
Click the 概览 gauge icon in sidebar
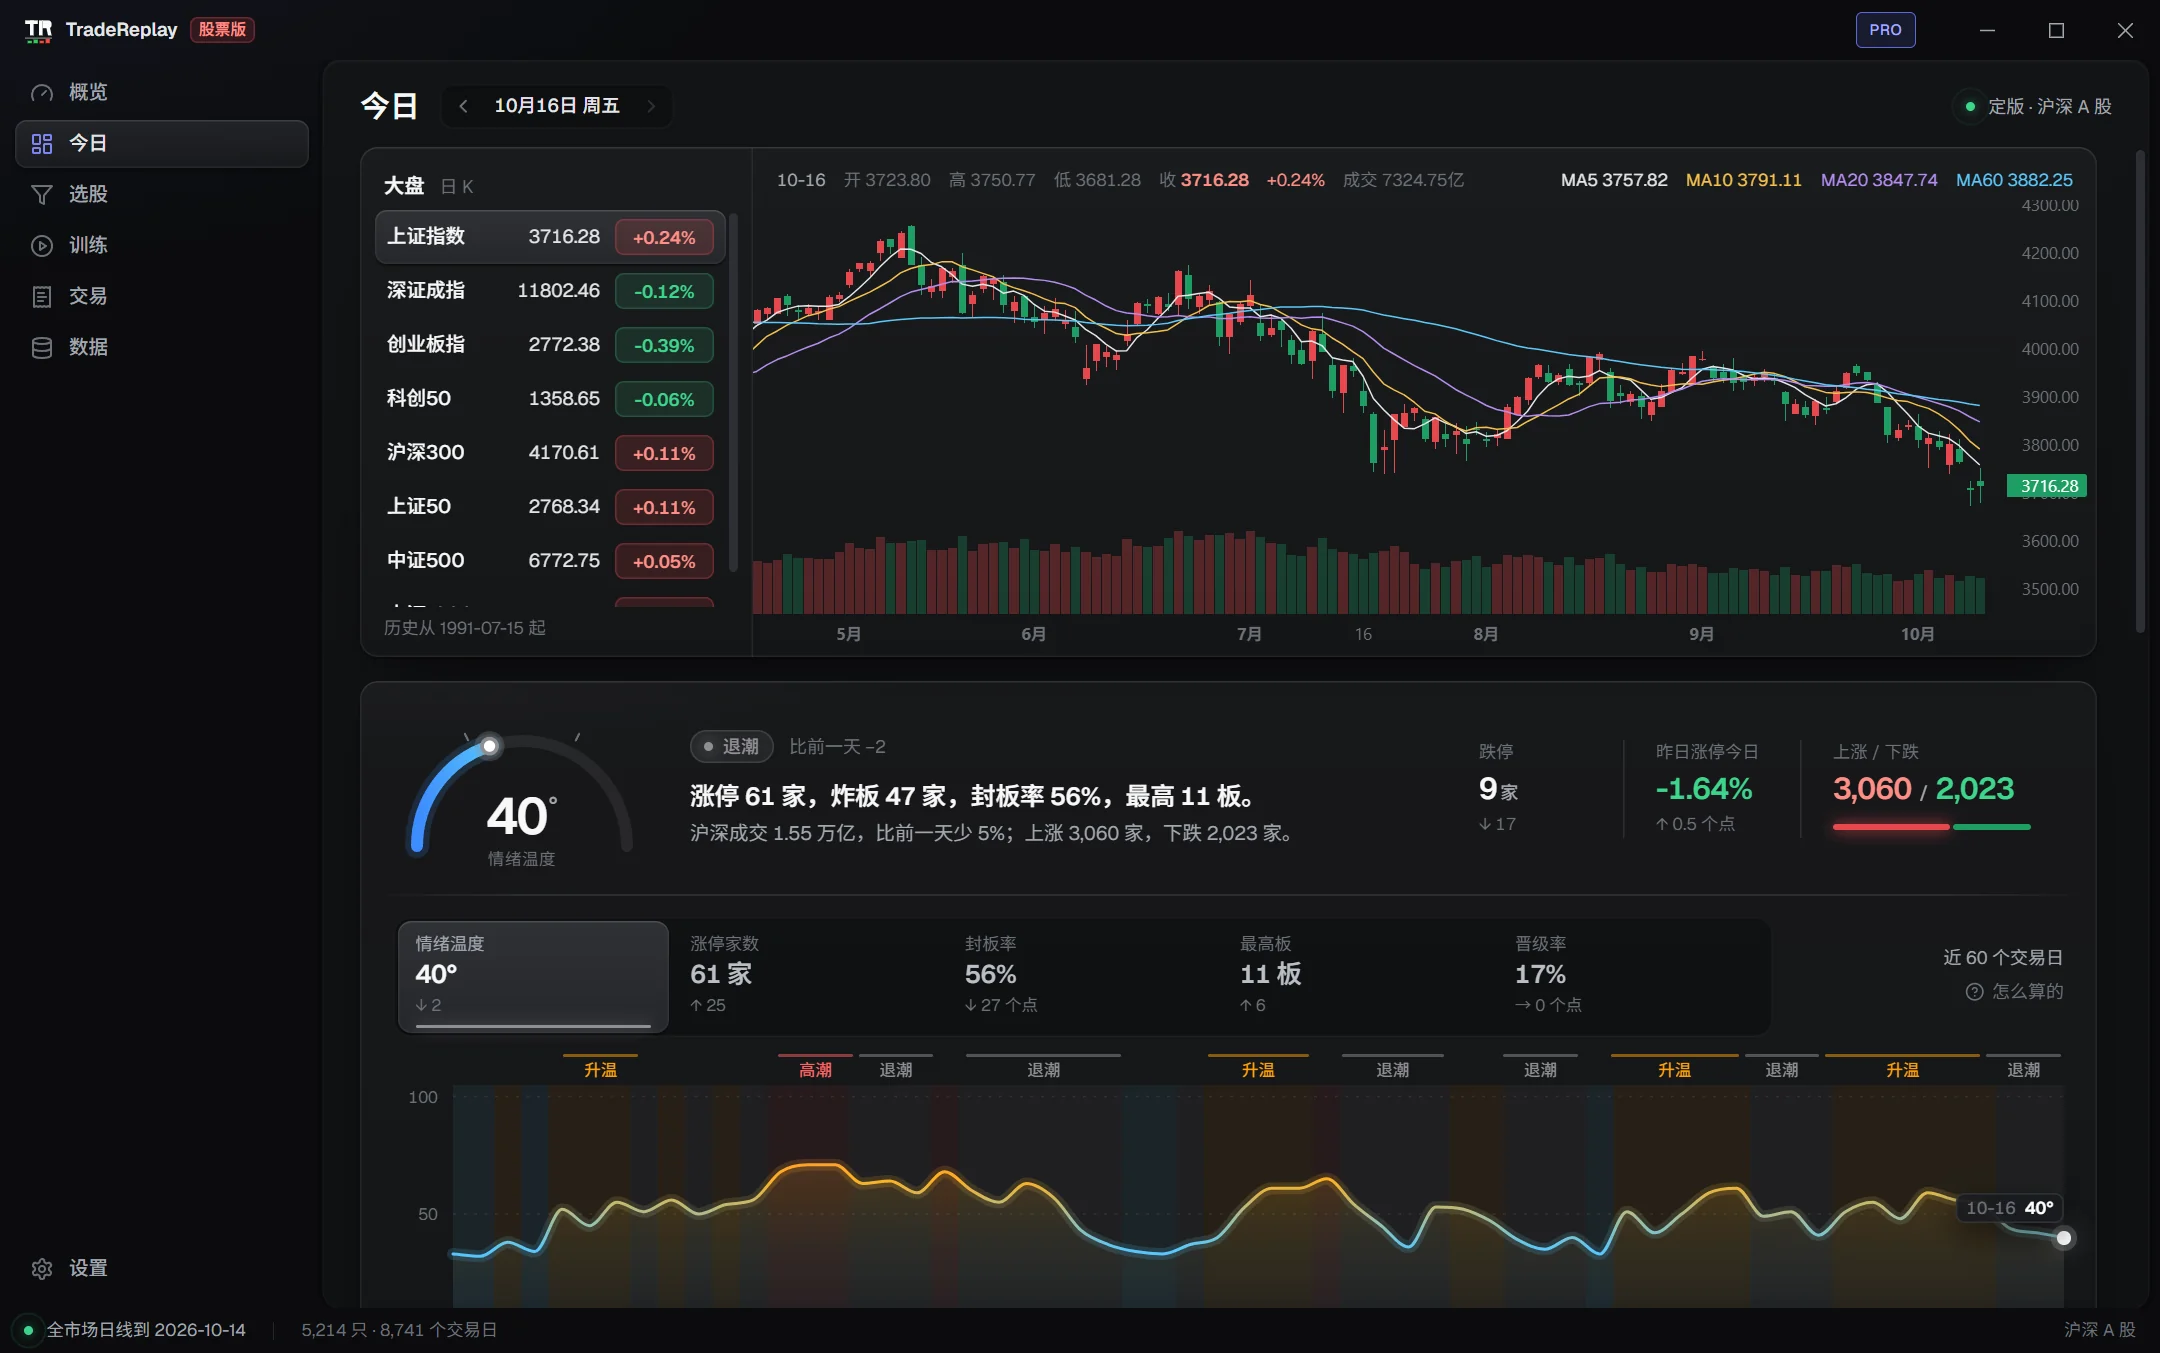tap(42, 92)
